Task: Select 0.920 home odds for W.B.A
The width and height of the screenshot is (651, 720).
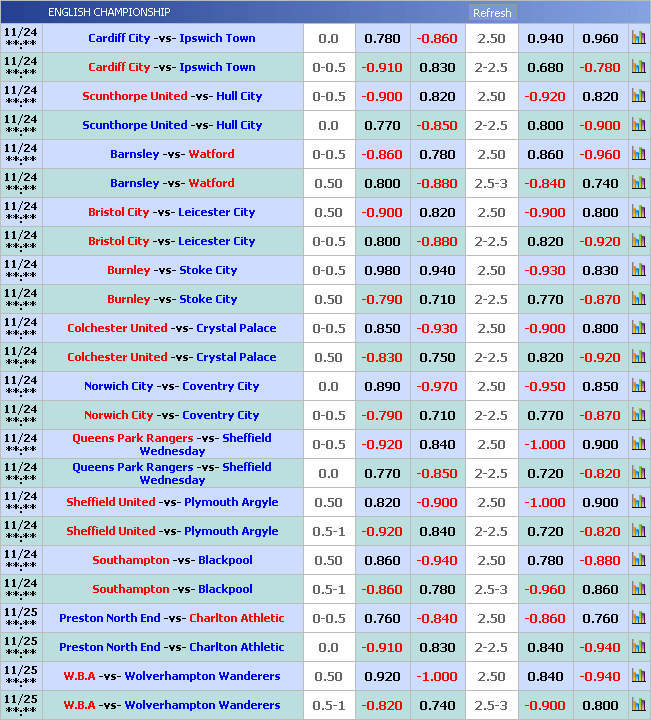Action: tap(382, 677)
